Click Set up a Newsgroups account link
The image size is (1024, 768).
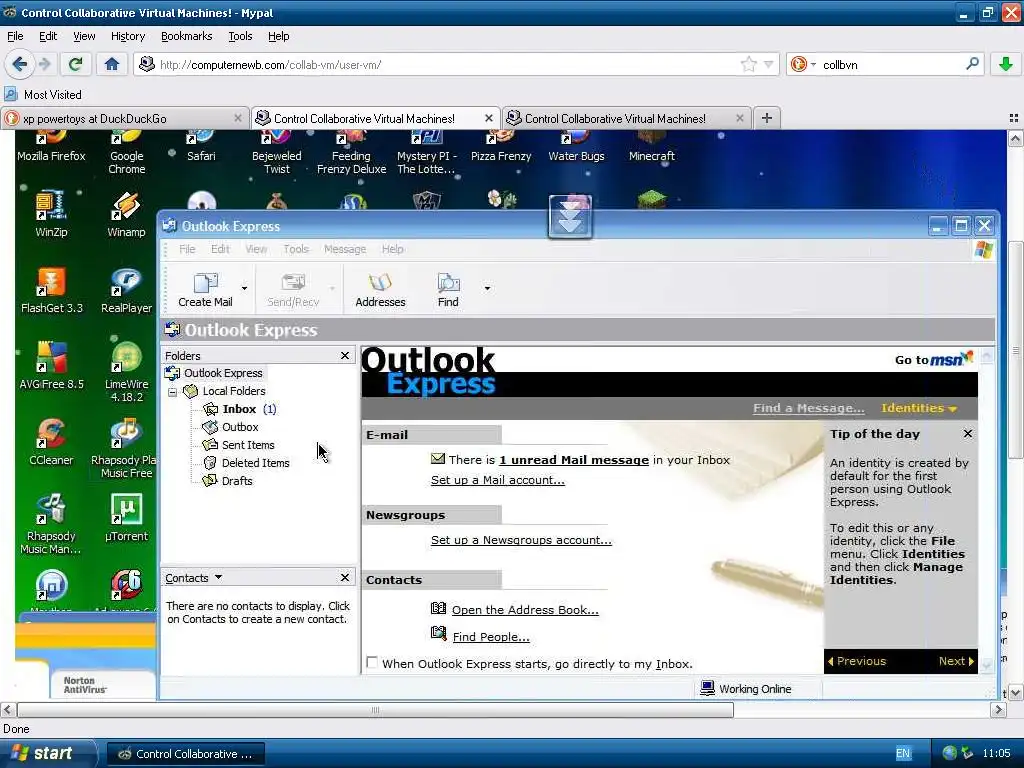tap(521, 540)
